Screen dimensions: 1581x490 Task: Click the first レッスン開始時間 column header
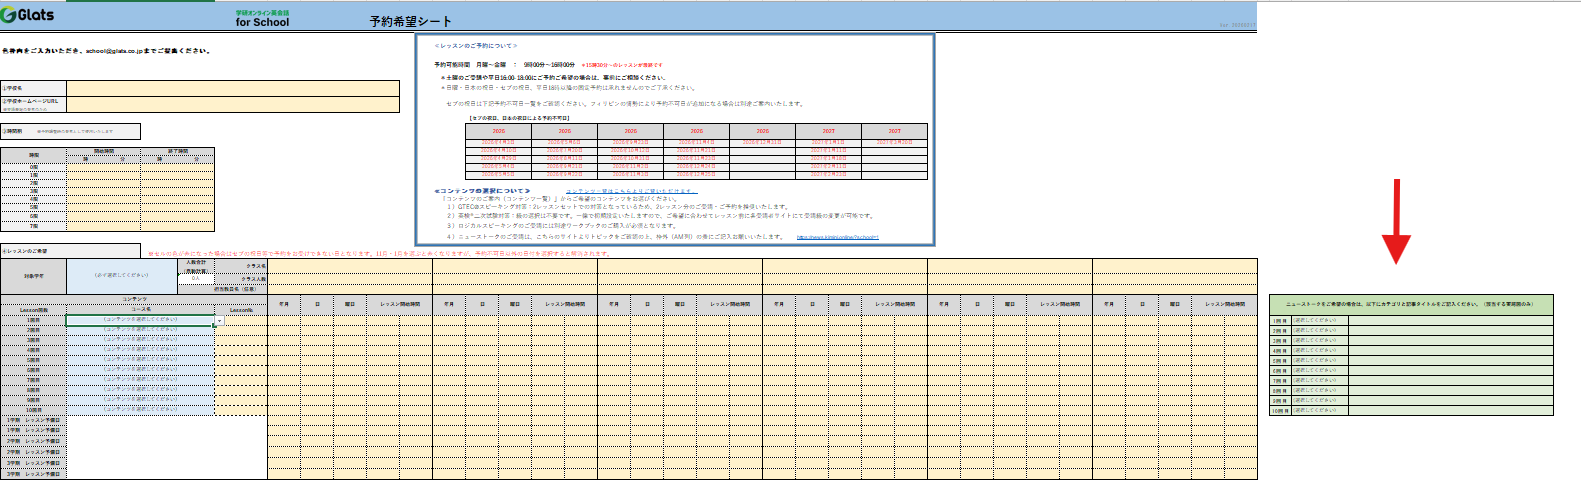400,303
